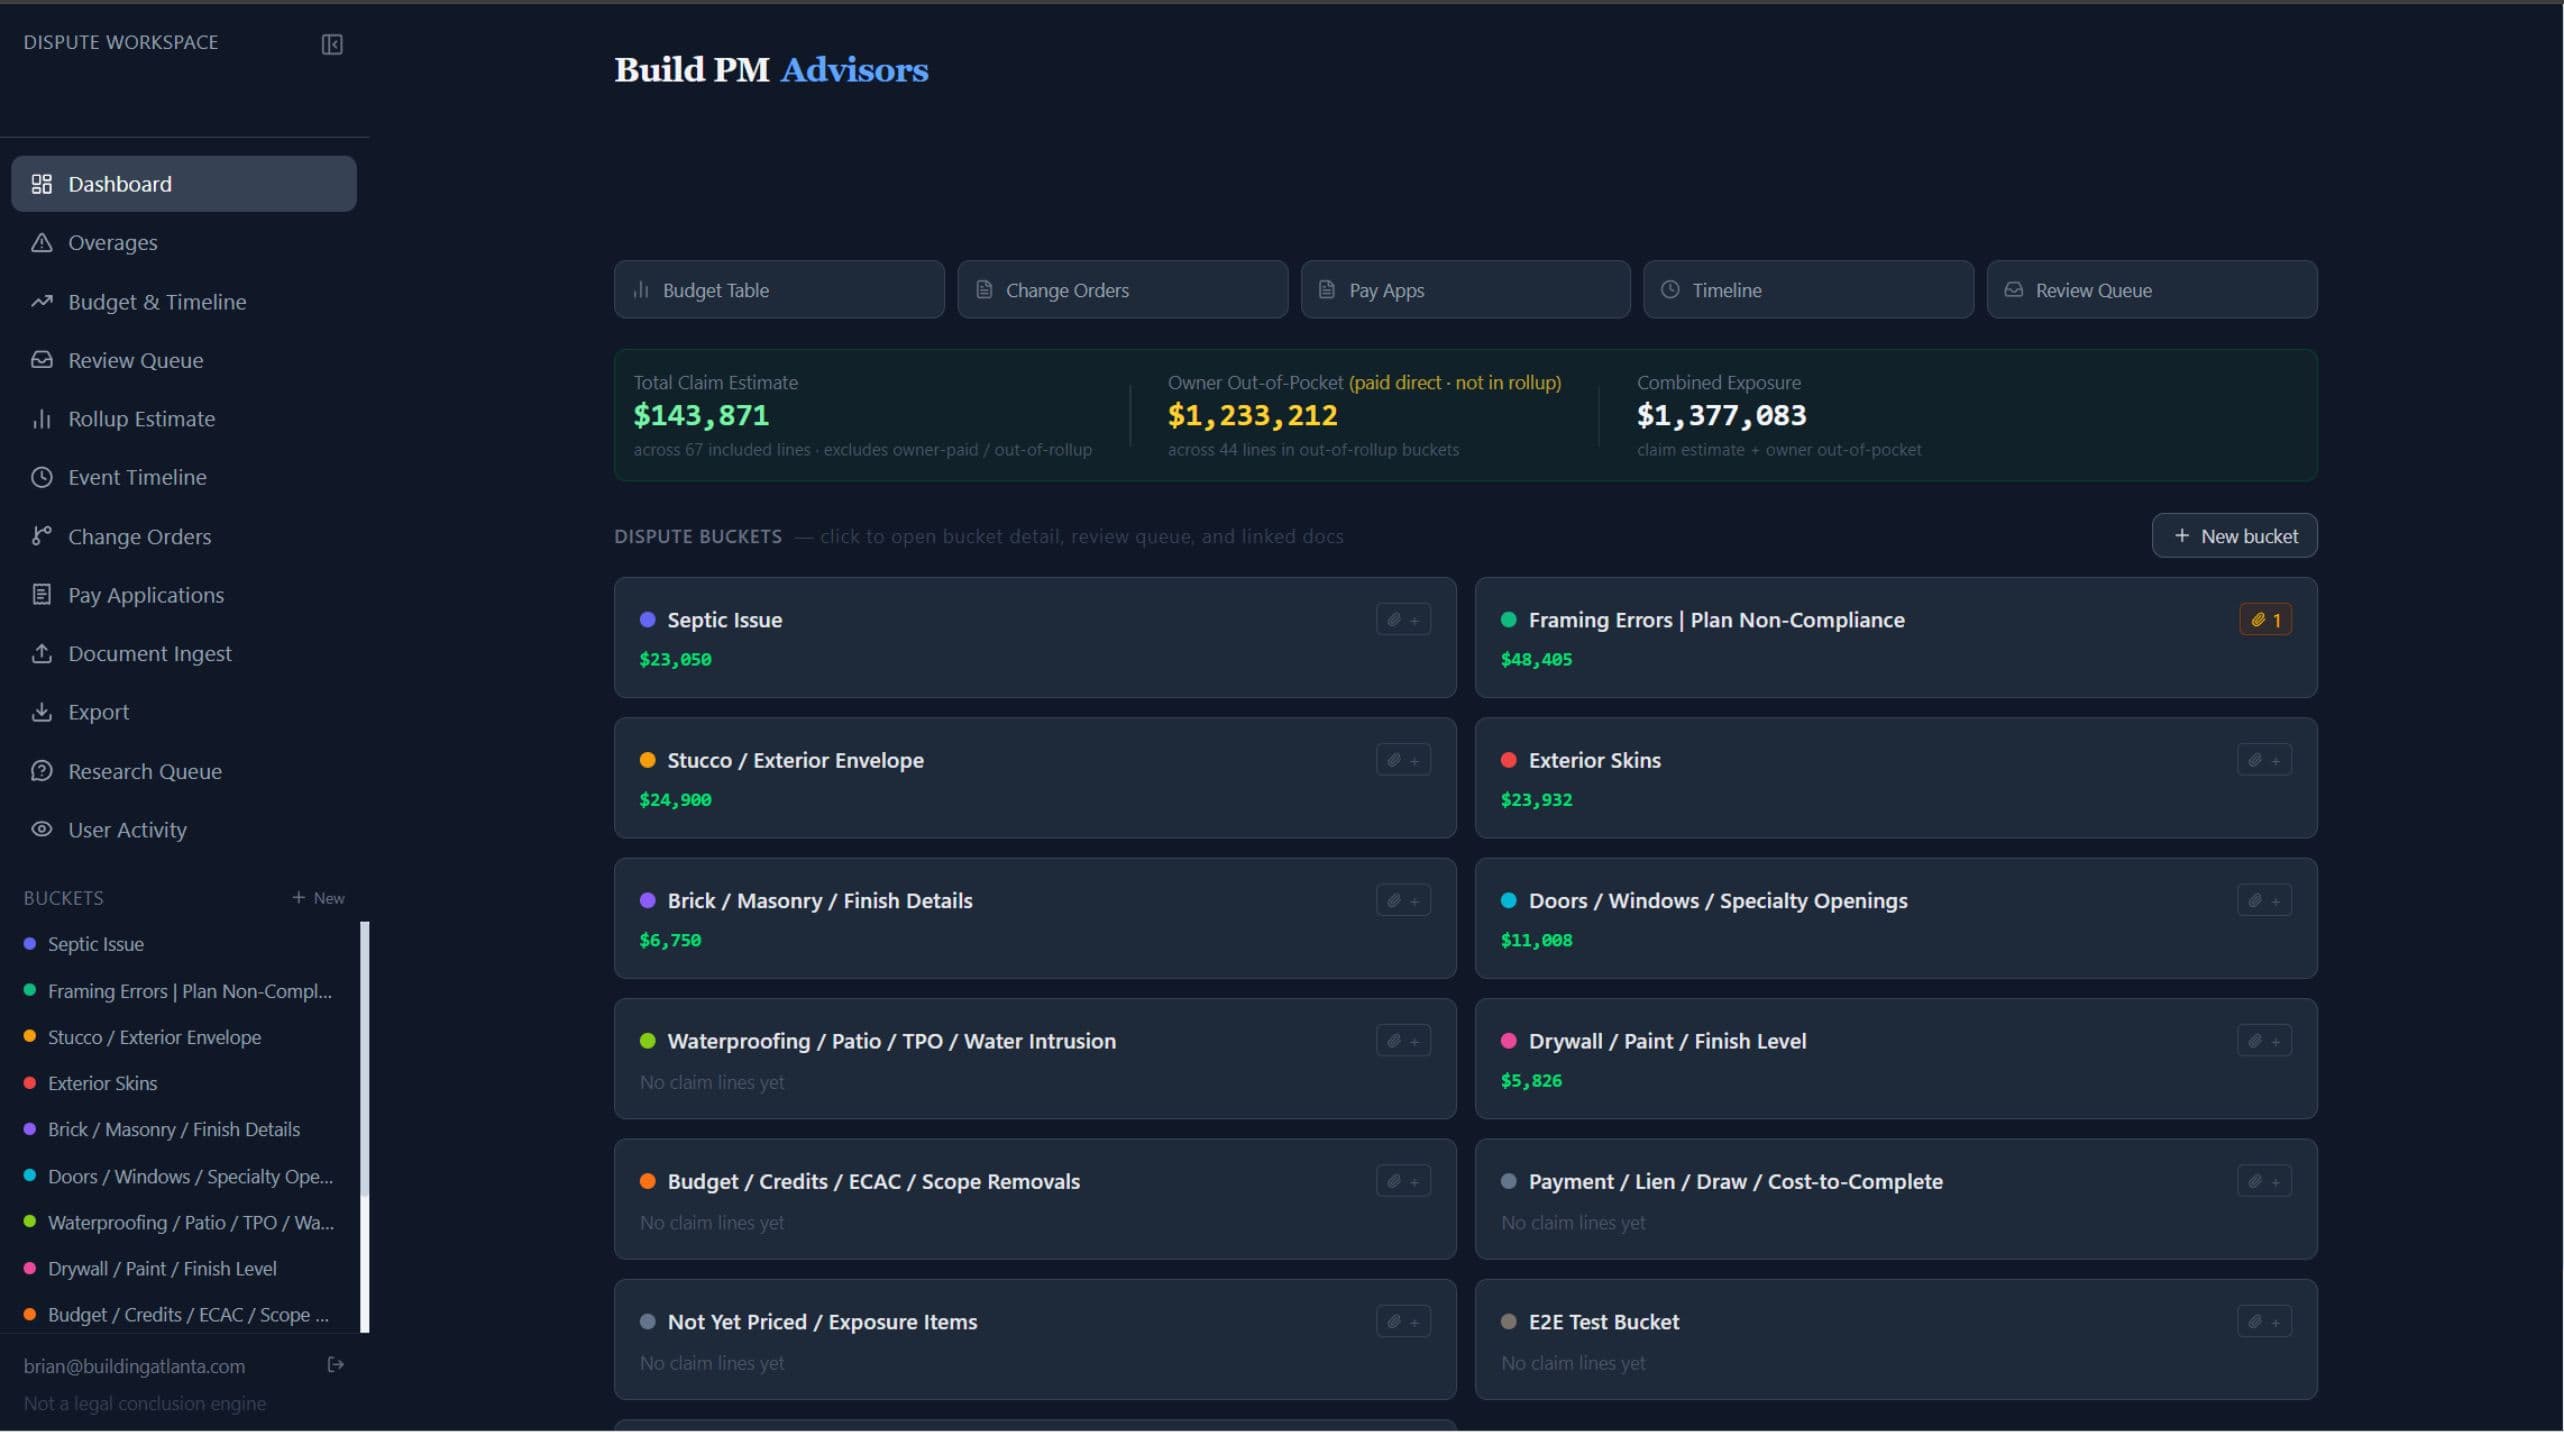This screenshot has height=1432, width=2564.
Task: Open the Pay Apps tab
Action: tap(1465, 290)
